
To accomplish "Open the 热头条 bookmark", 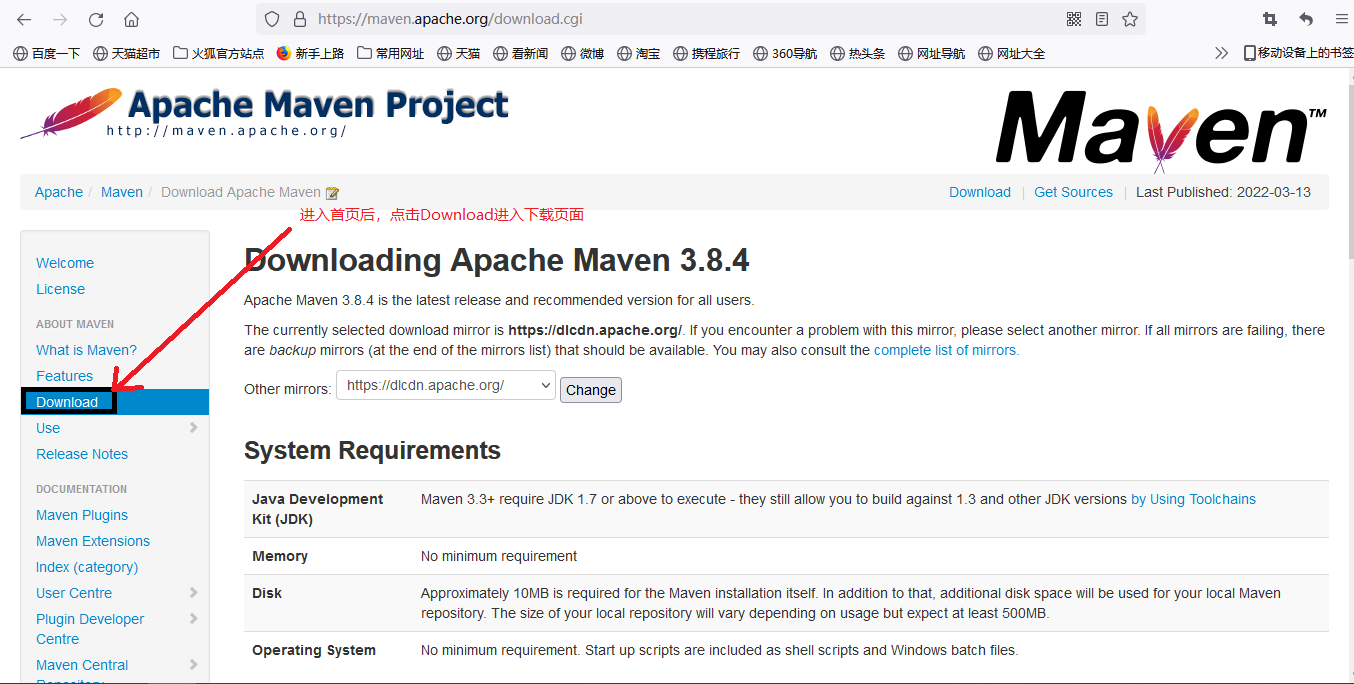I will (858, 53).
